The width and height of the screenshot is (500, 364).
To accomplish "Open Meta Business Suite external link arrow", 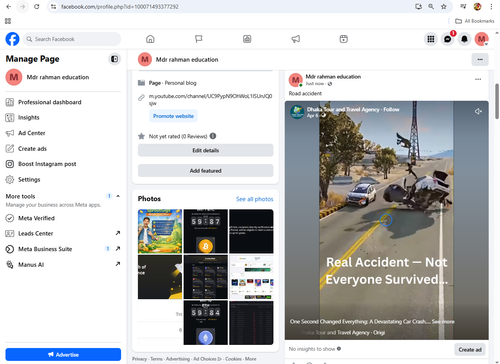I will pos(118,249).
